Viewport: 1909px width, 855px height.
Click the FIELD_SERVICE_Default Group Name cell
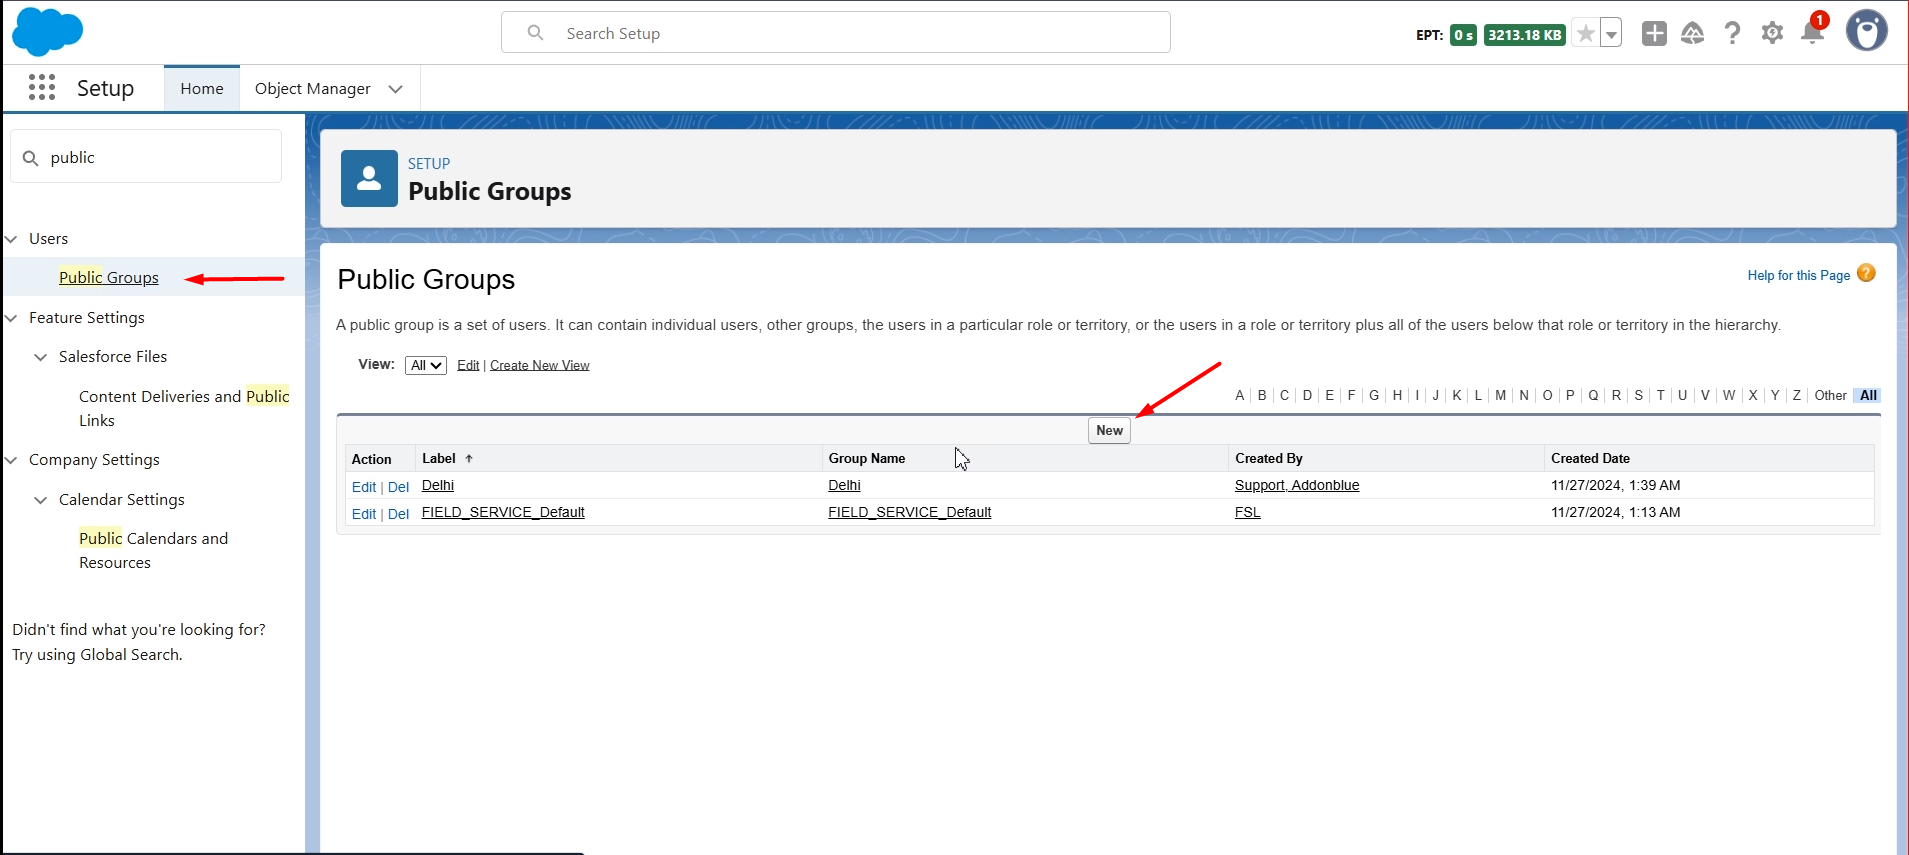(x=909, y=512)
